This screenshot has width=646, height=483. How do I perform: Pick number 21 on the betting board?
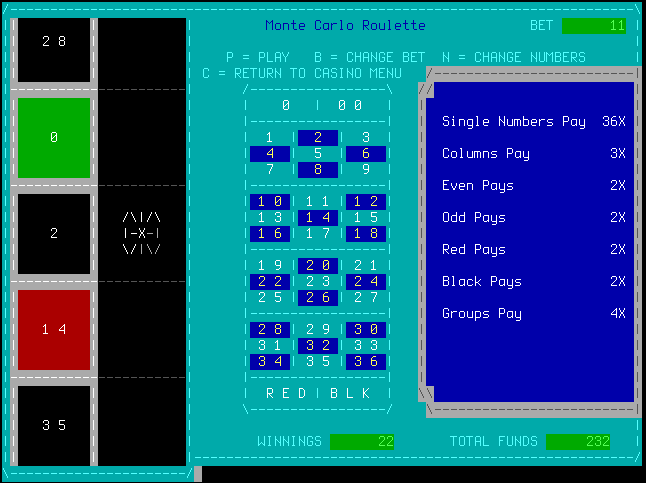(366, 265)
